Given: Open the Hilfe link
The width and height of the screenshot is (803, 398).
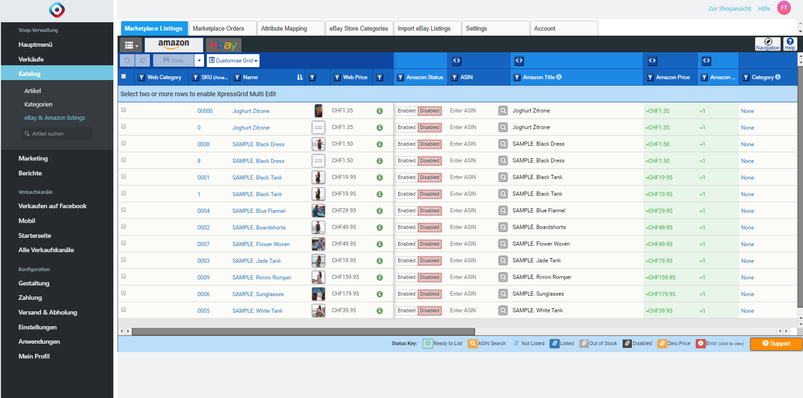Looking at the screenshot, I should coord(764,9).
